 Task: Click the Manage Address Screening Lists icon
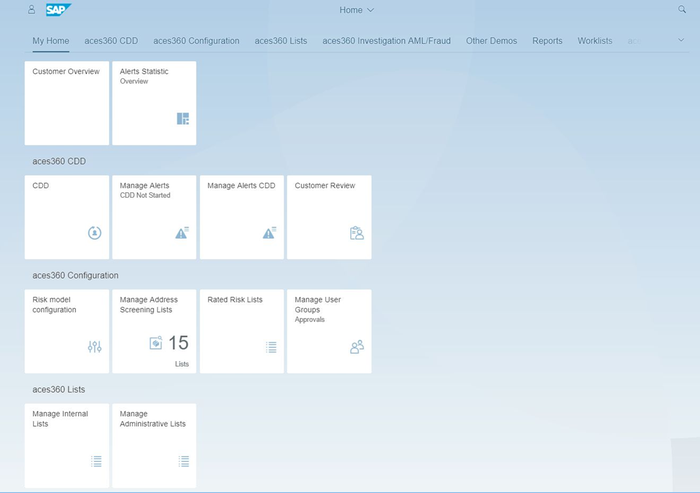click(156, 343)
